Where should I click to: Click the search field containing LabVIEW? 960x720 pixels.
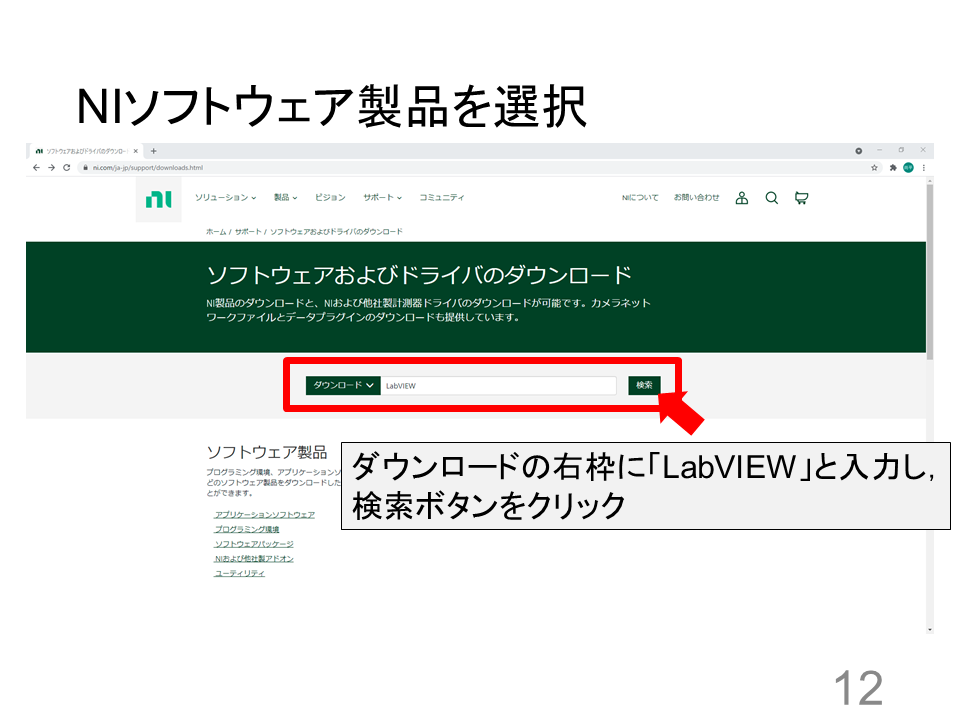point(498,386)
